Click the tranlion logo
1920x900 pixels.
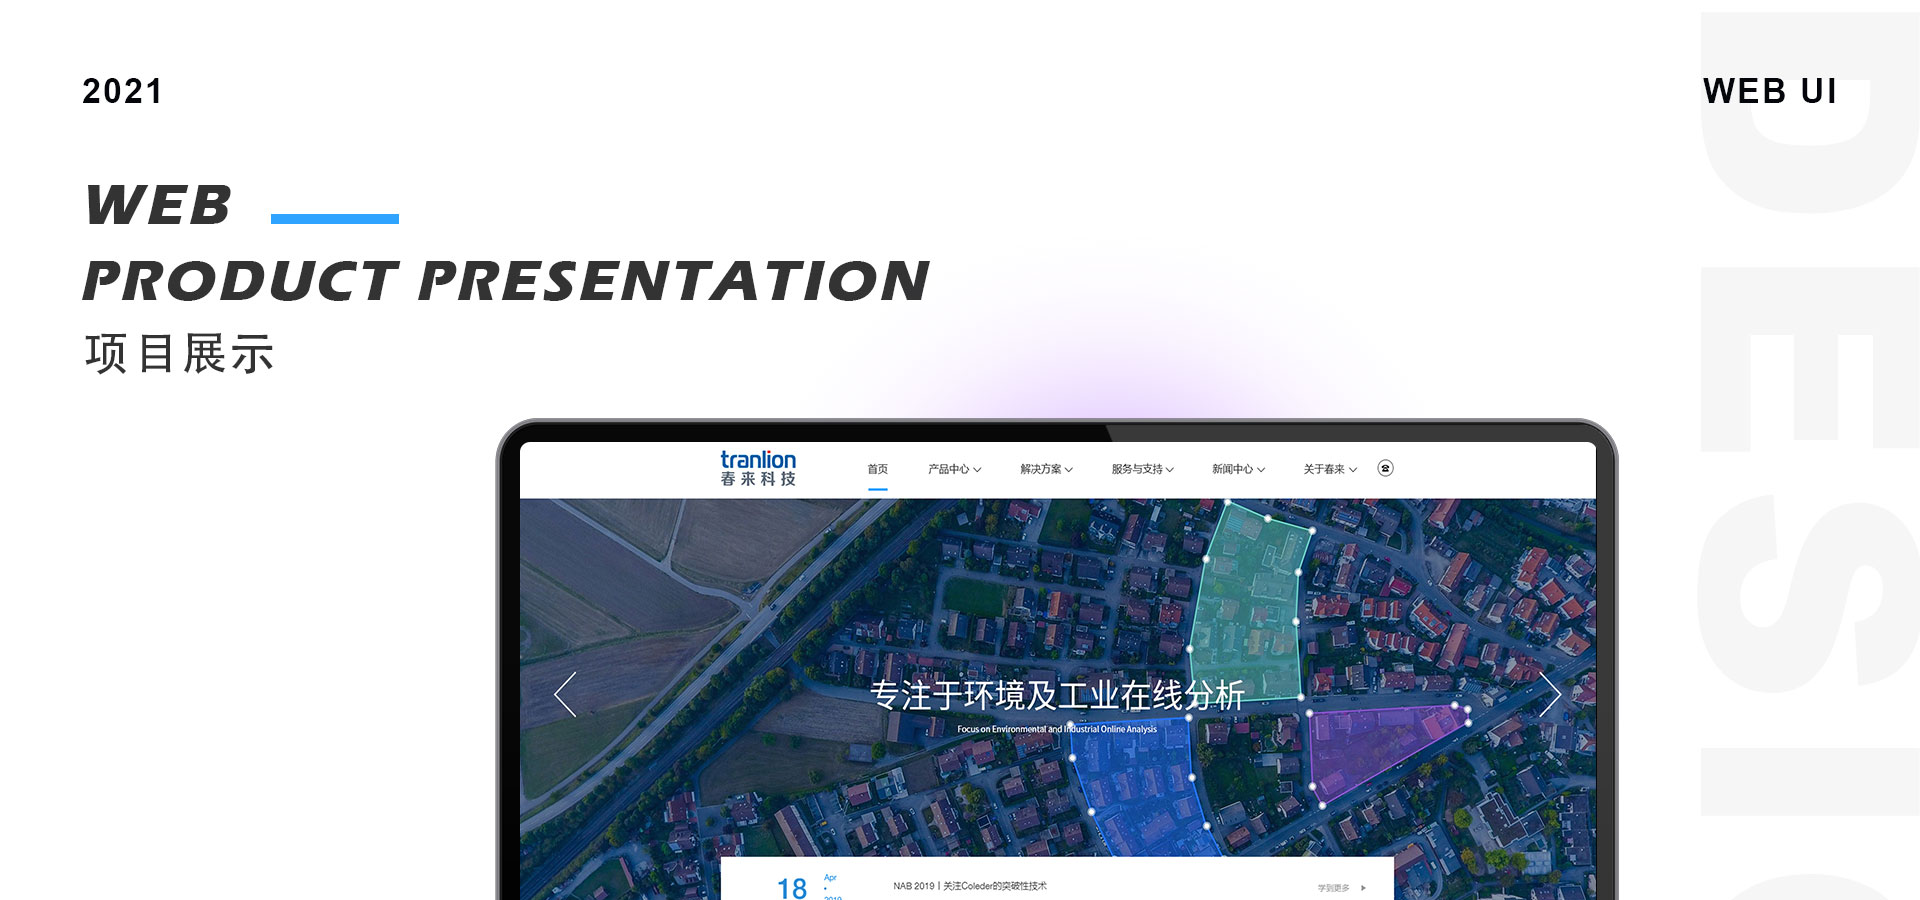758,468
